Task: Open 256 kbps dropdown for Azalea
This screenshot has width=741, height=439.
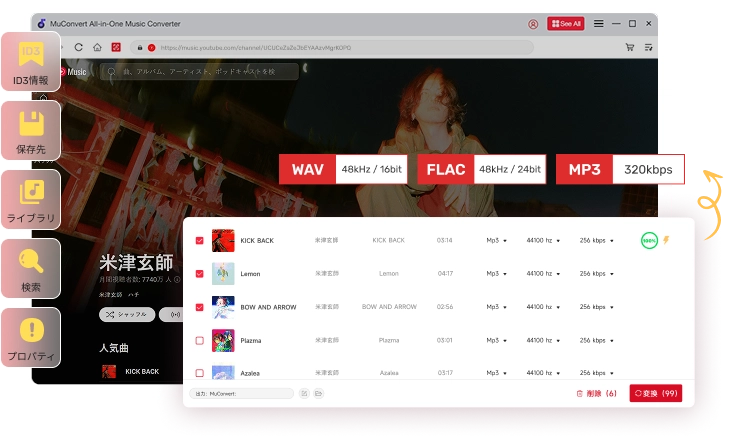Action: pyautogui.click(x=596, y=373)
